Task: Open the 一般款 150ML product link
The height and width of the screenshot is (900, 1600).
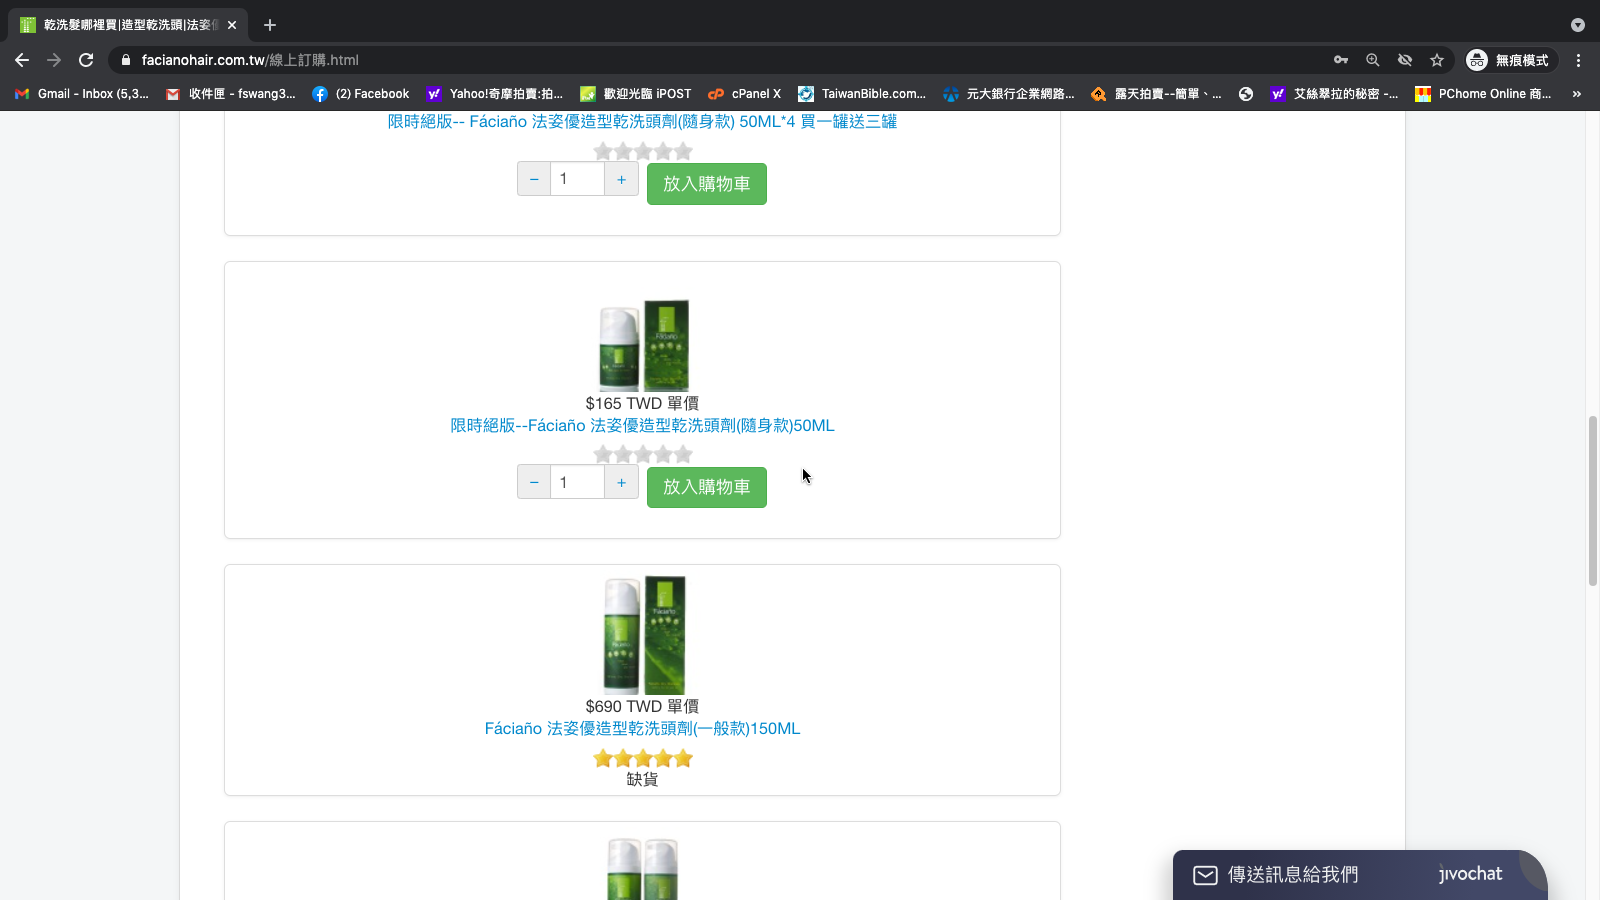Action: tap(642, 729)
